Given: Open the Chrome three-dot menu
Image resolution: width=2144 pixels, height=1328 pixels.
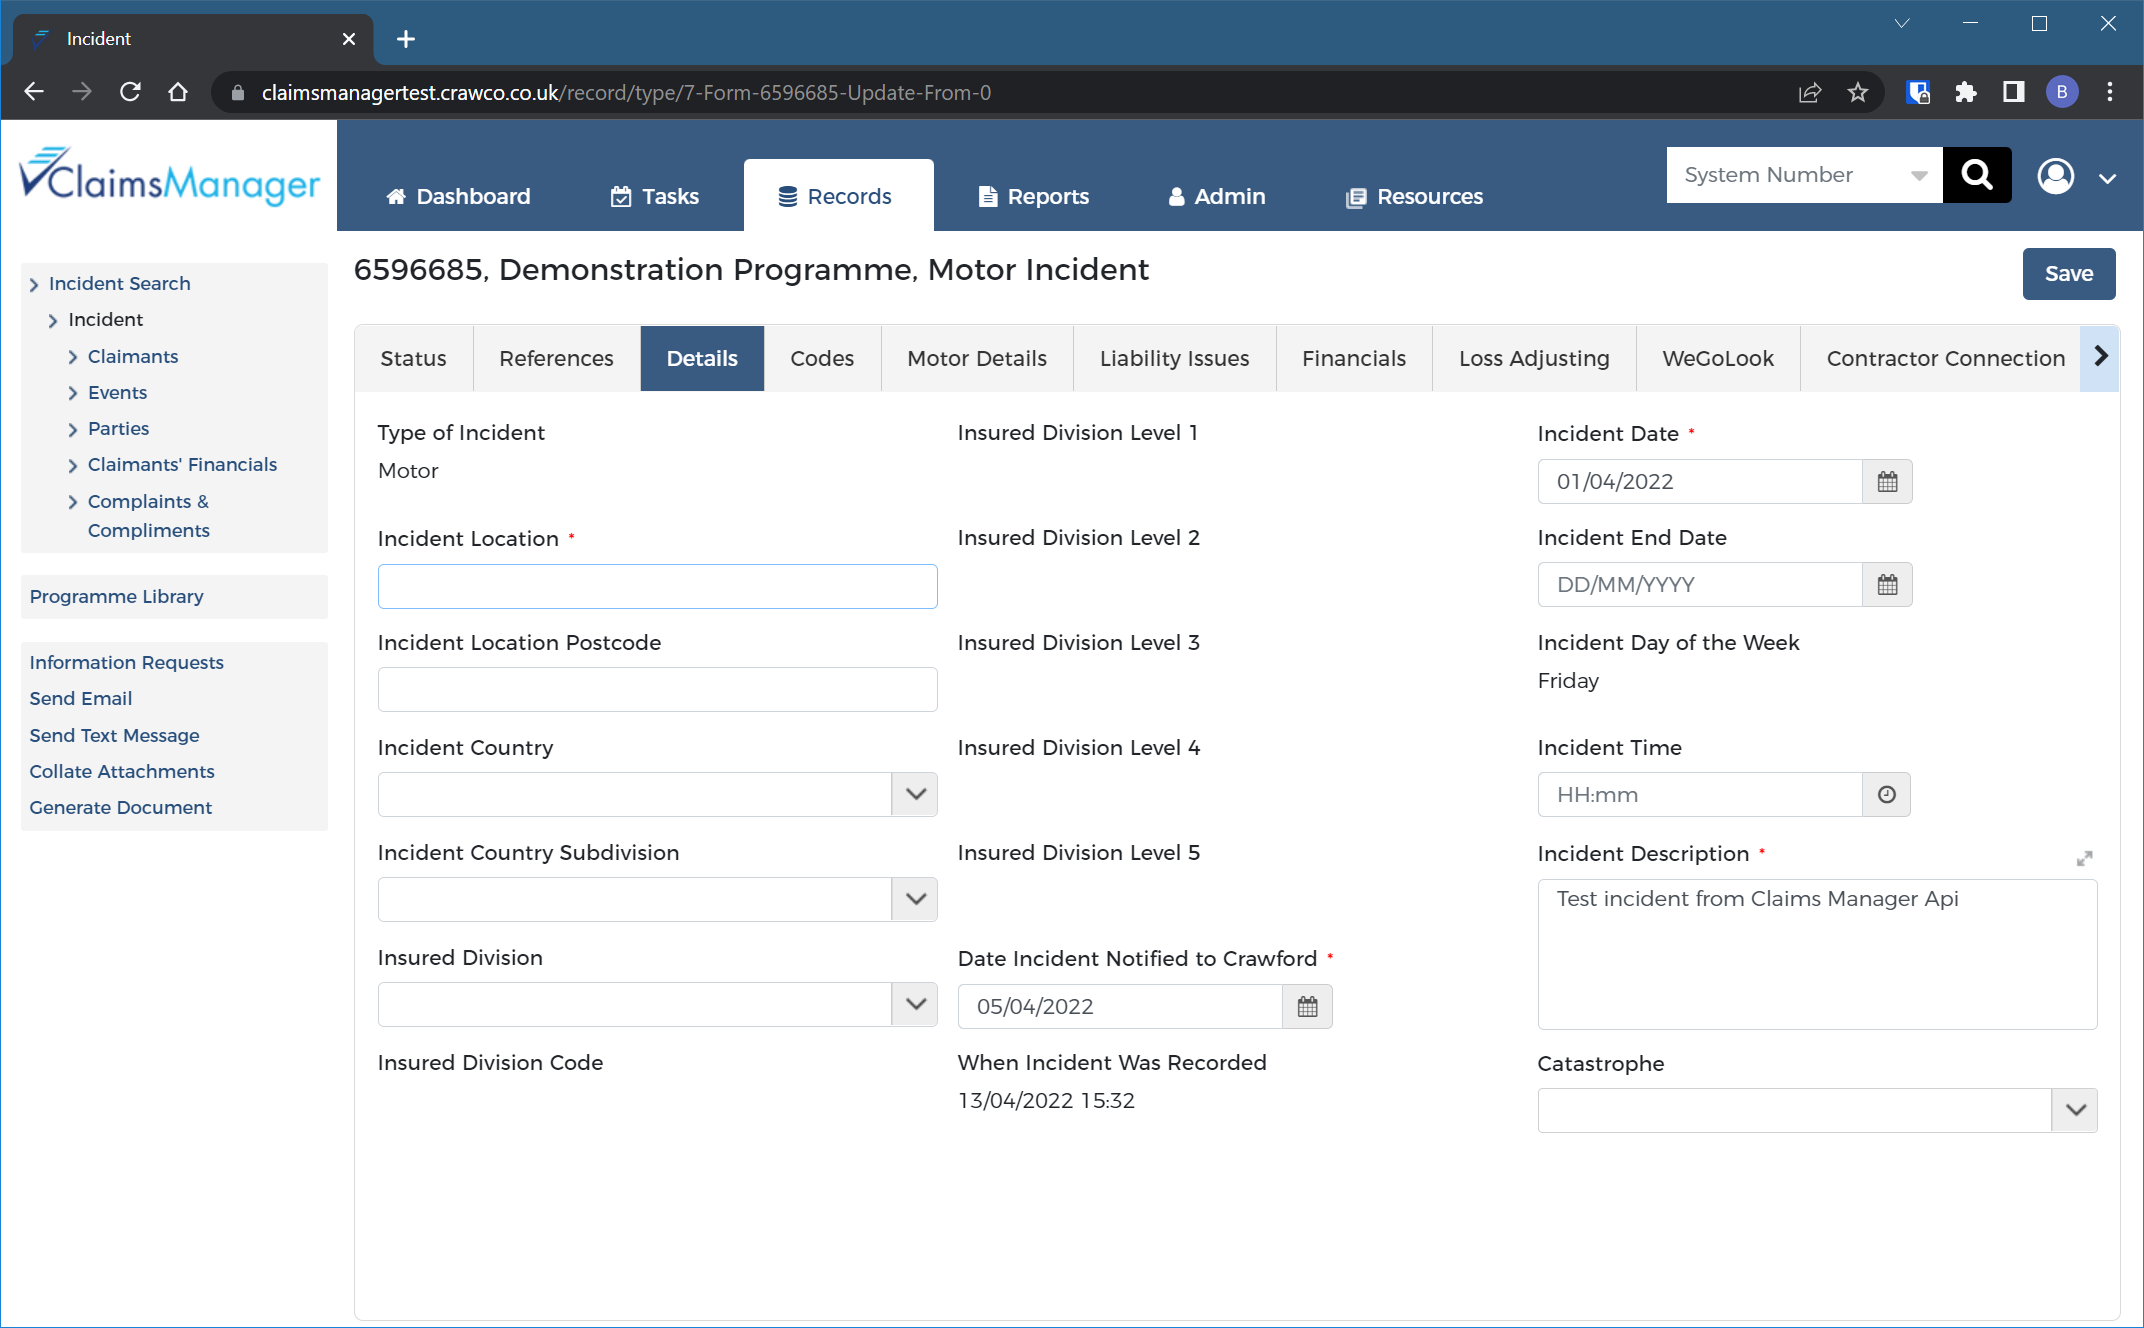Looking at the screenshot, I should [x=2110, y=92].
